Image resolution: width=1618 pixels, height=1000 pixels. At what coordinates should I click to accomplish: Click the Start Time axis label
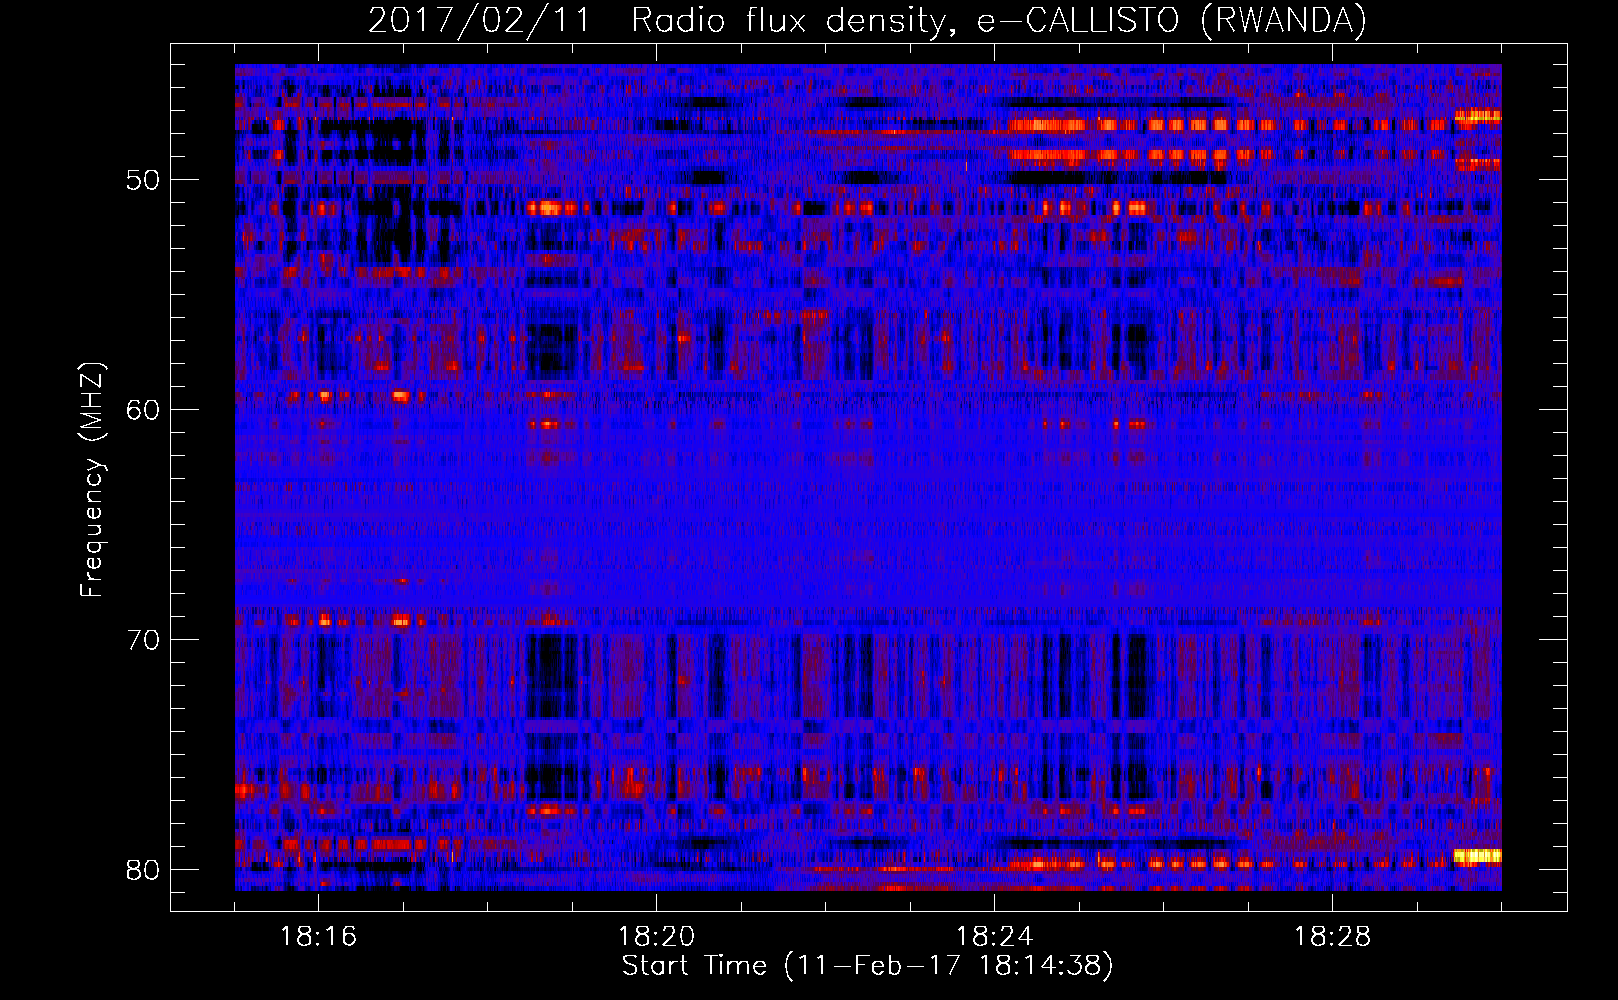point(867,966)
